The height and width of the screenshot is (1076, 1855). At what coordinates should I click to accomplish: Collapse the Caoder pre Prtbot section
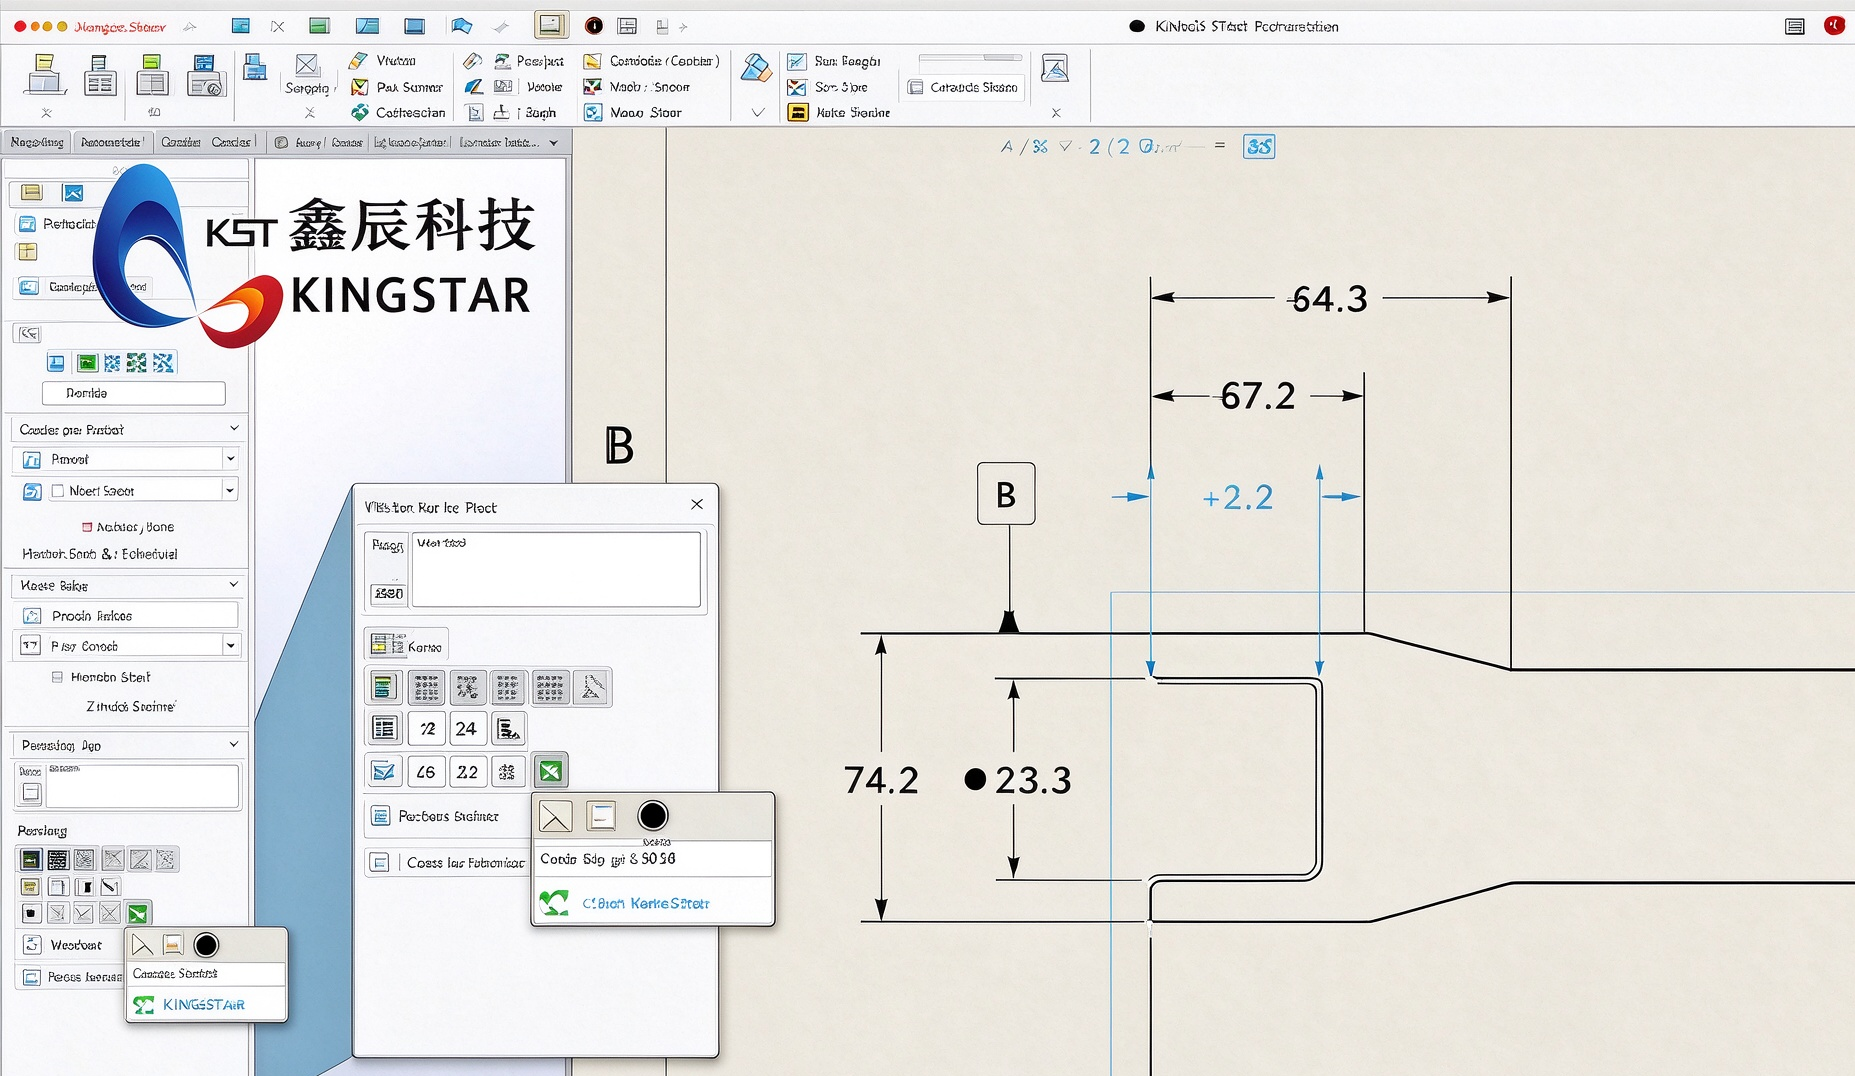click(234, 429)
